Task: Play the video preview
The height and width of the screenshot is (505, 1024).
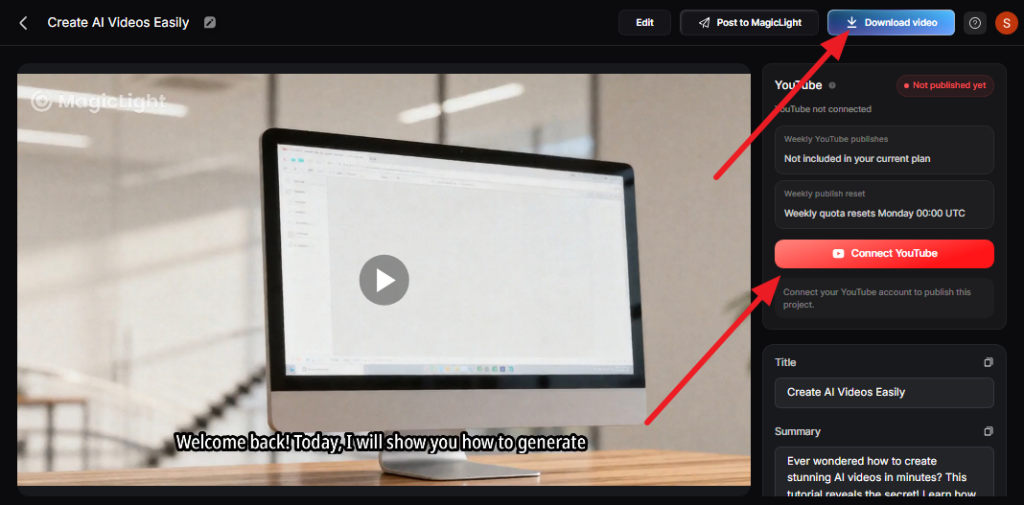Action: 384,280
